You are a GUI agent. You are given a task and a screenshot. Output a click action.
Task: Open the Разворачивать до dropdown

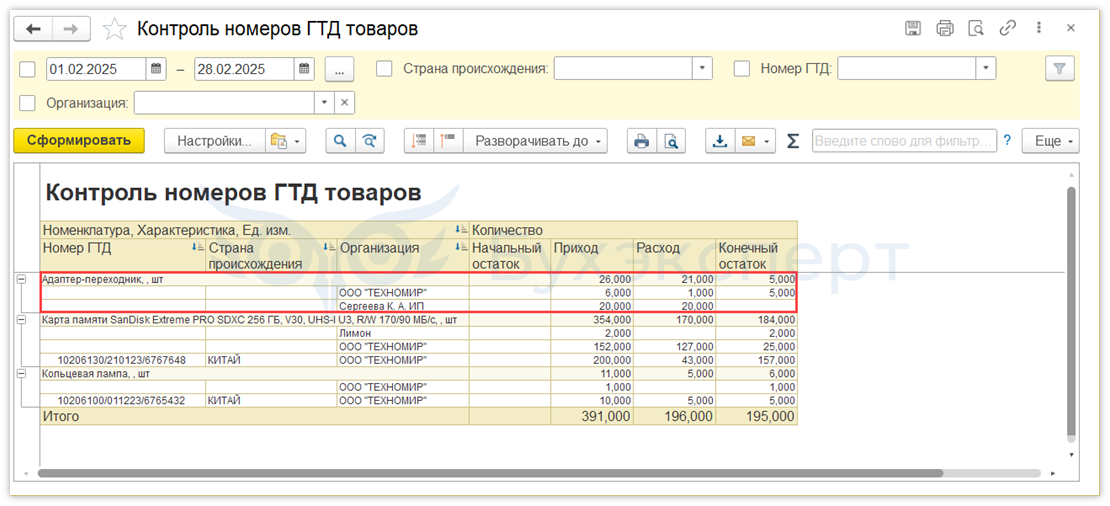(x=540, y=141)
